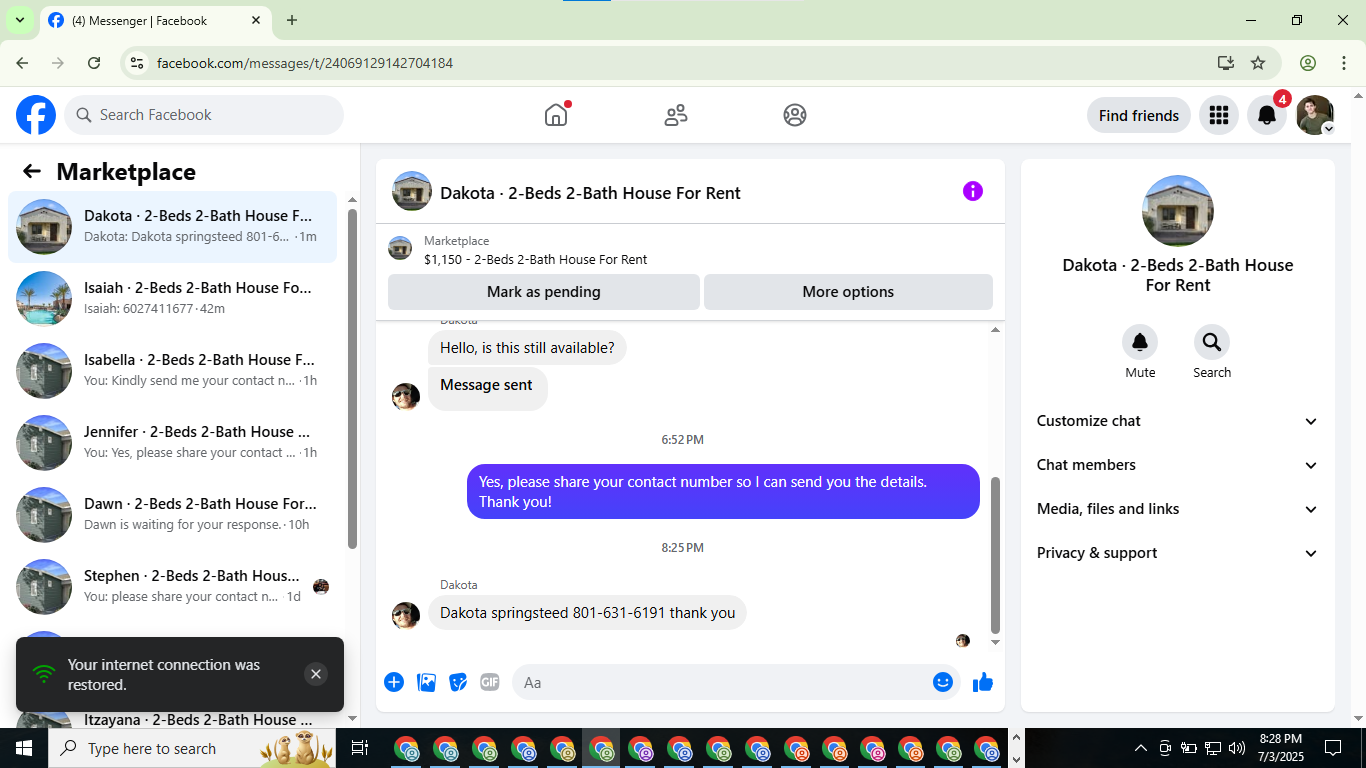Open the notifications bell with badge 4

(x=1267, y=115)
